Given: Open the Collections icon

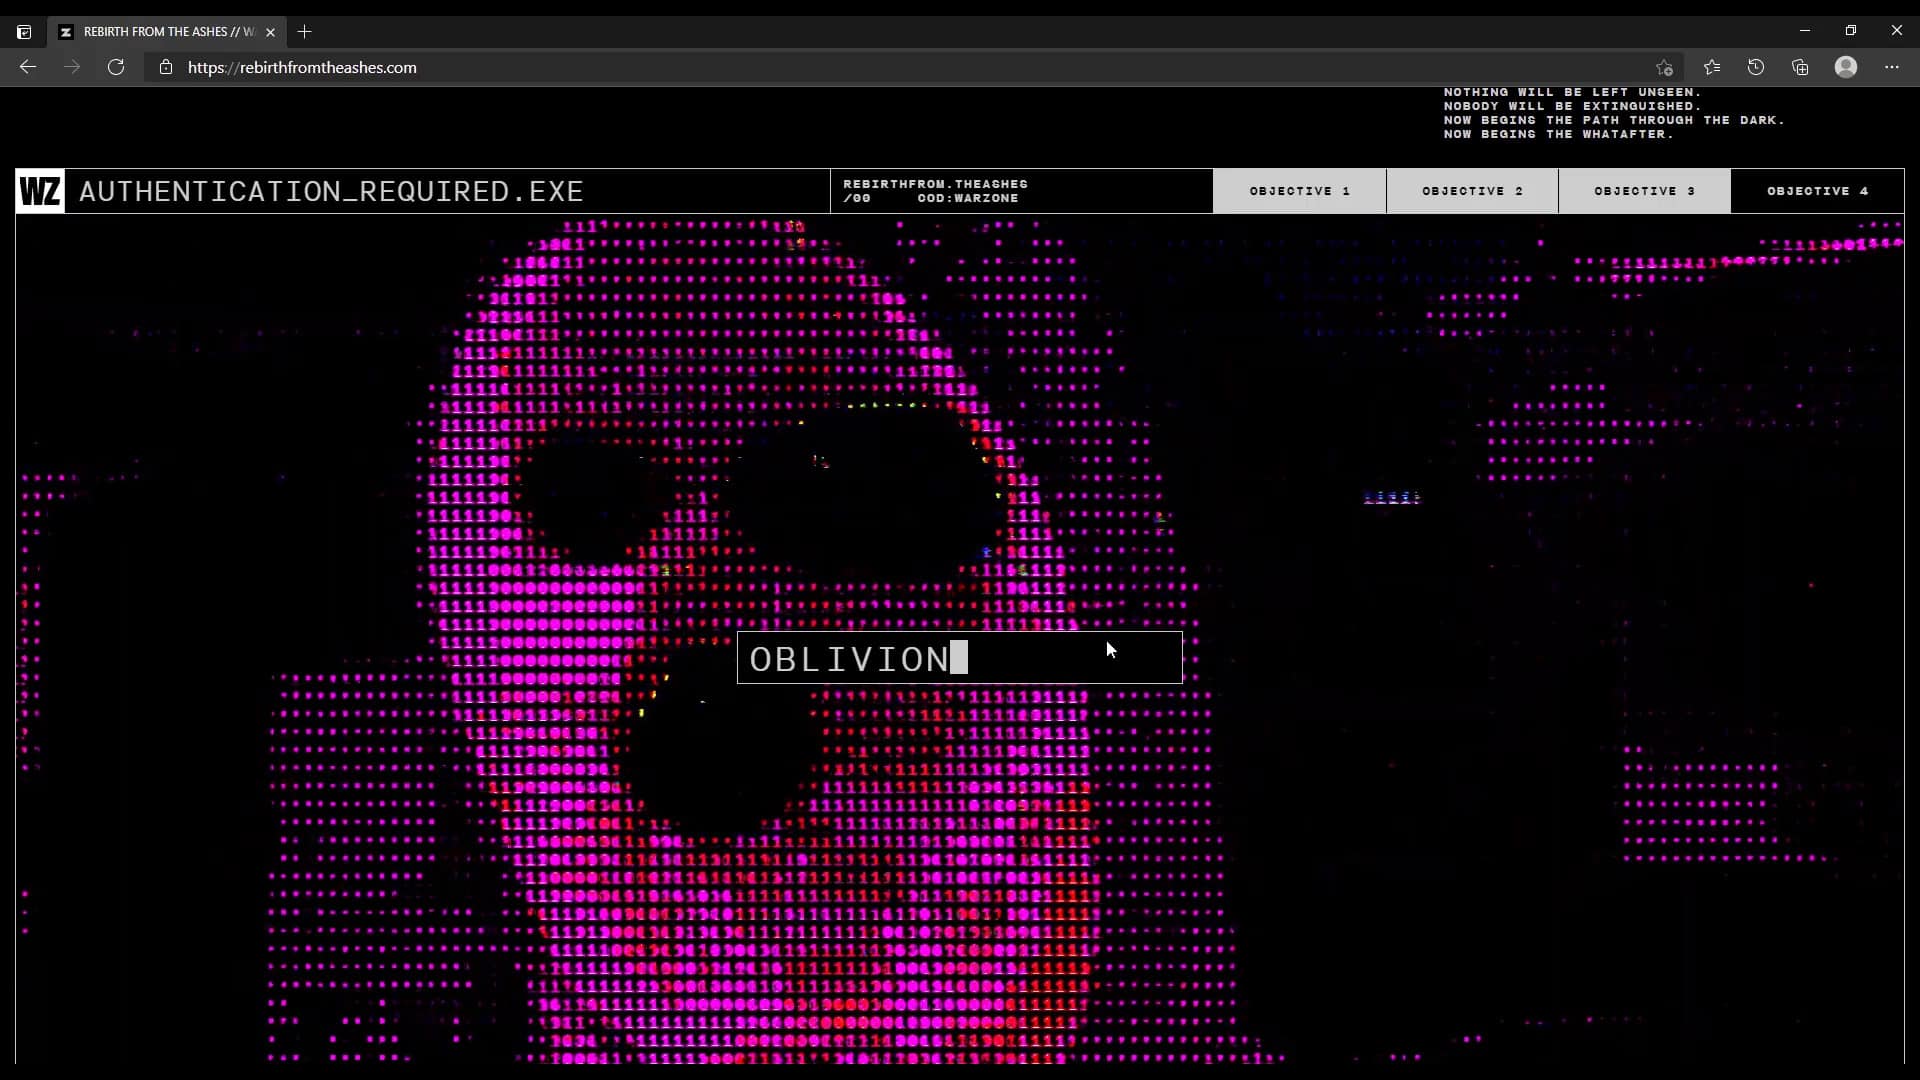Looking at the screenshot, I should pyautogui.click(x=1800, y=67).
